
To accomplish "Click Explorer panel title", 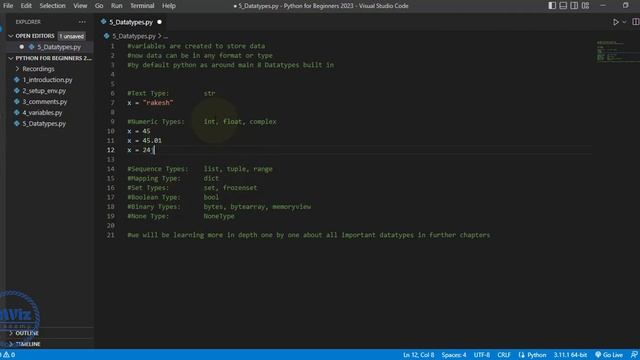I will tap(28, 22).
